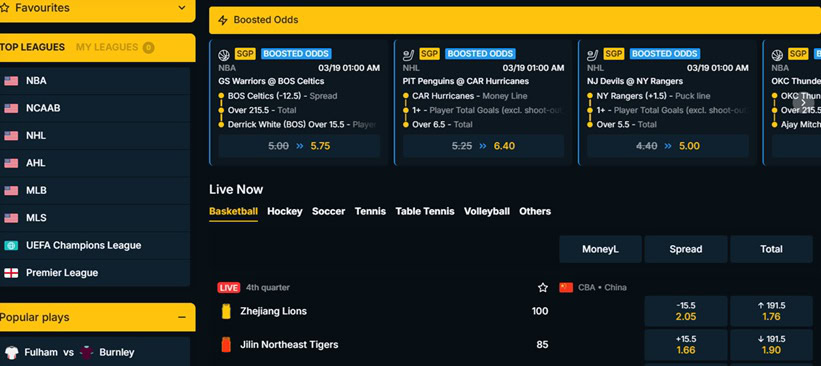Bet under 191.5 total at 1.90
The width and height of the screenshot is (821, 366).
(x=771, y=345)
